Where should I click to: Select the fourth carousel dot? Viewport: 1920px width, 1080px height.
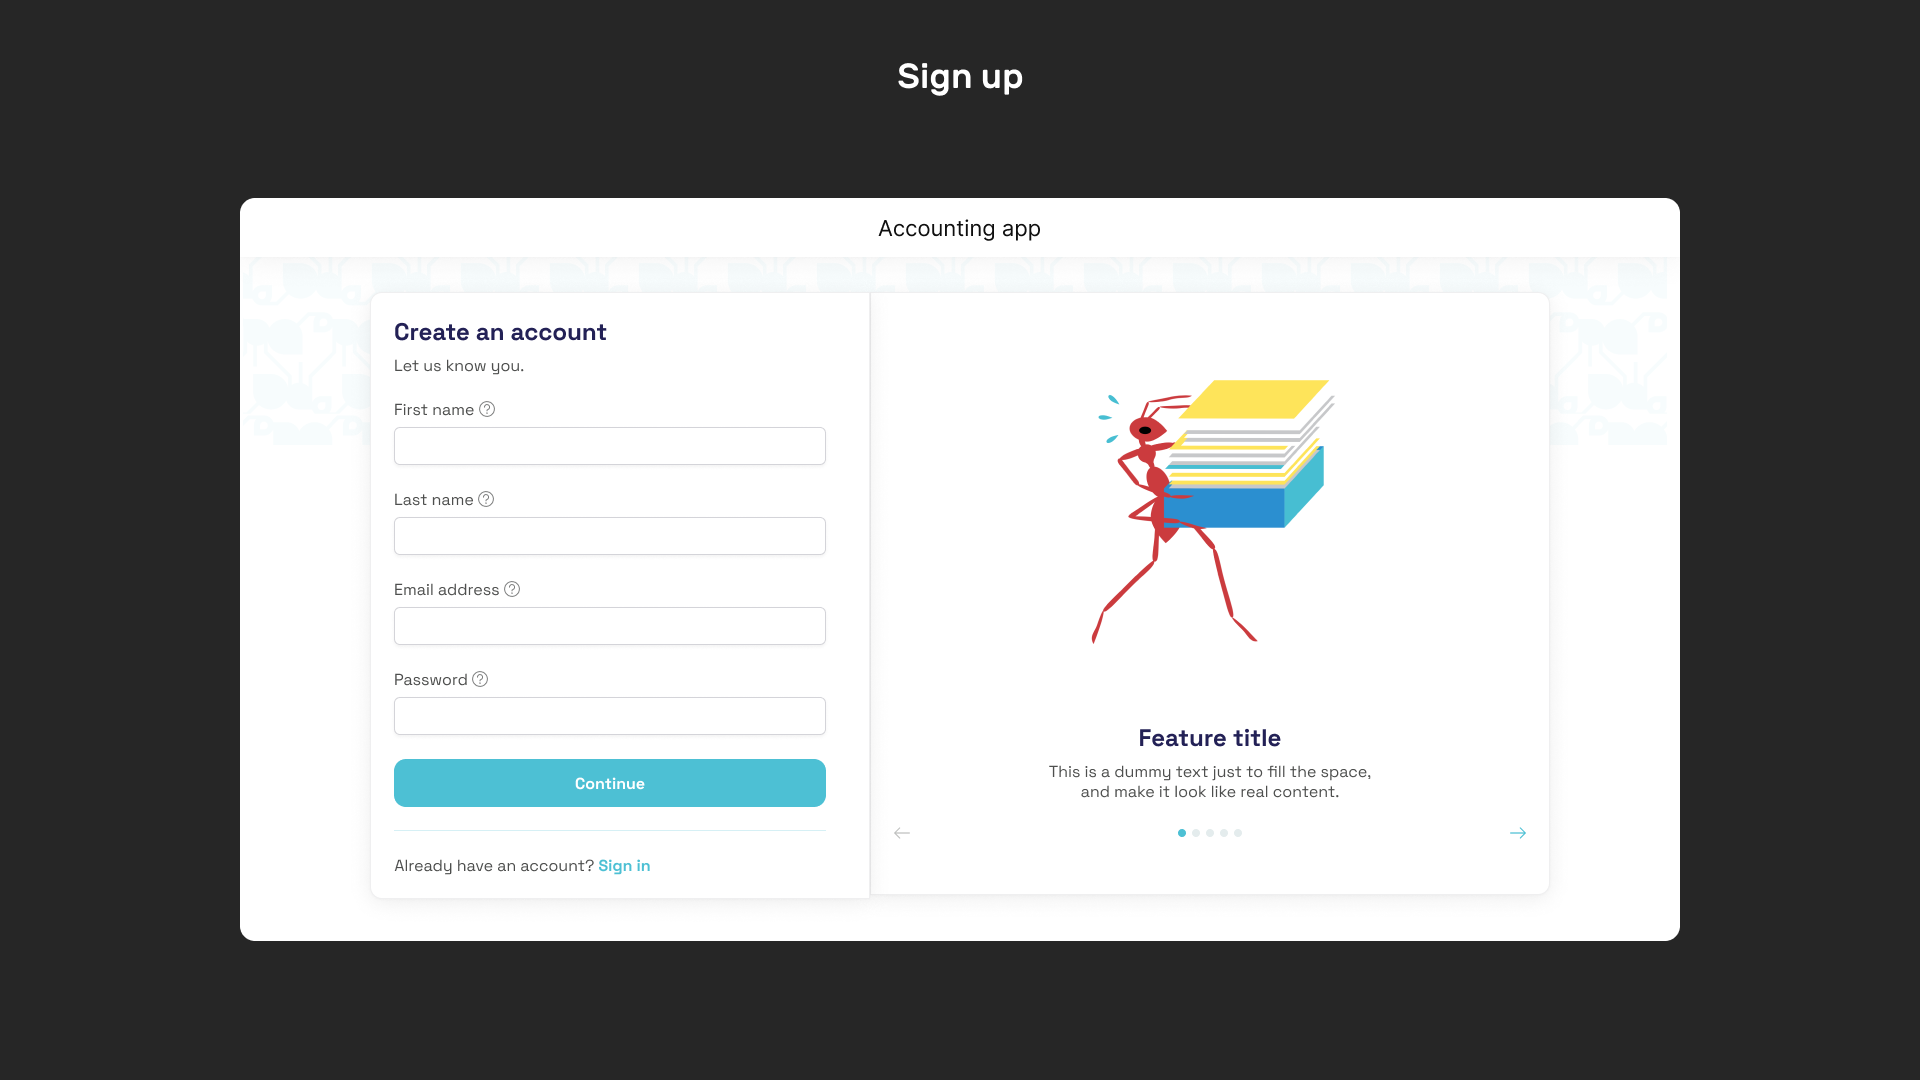pos(1224,832)
